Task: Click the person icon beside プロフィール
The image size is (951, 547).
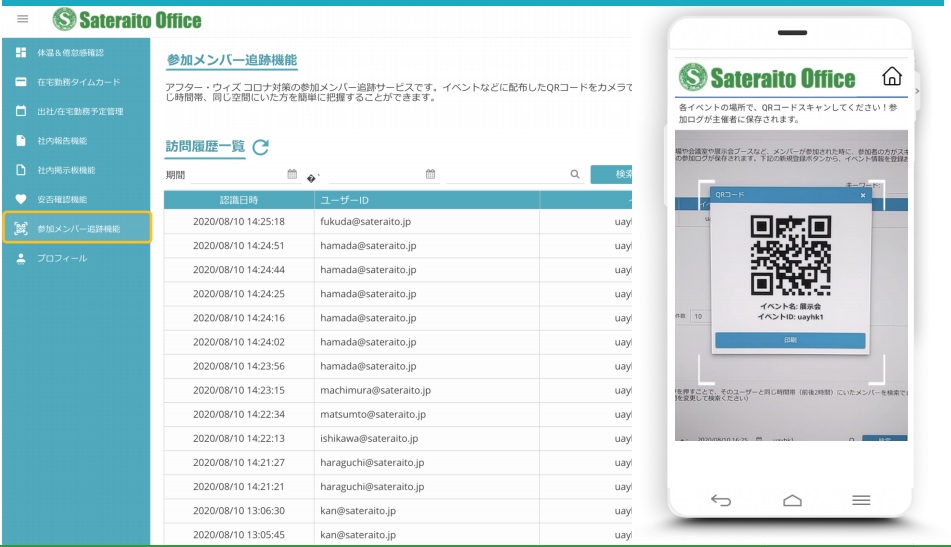Action: click(x=21, y=258)
